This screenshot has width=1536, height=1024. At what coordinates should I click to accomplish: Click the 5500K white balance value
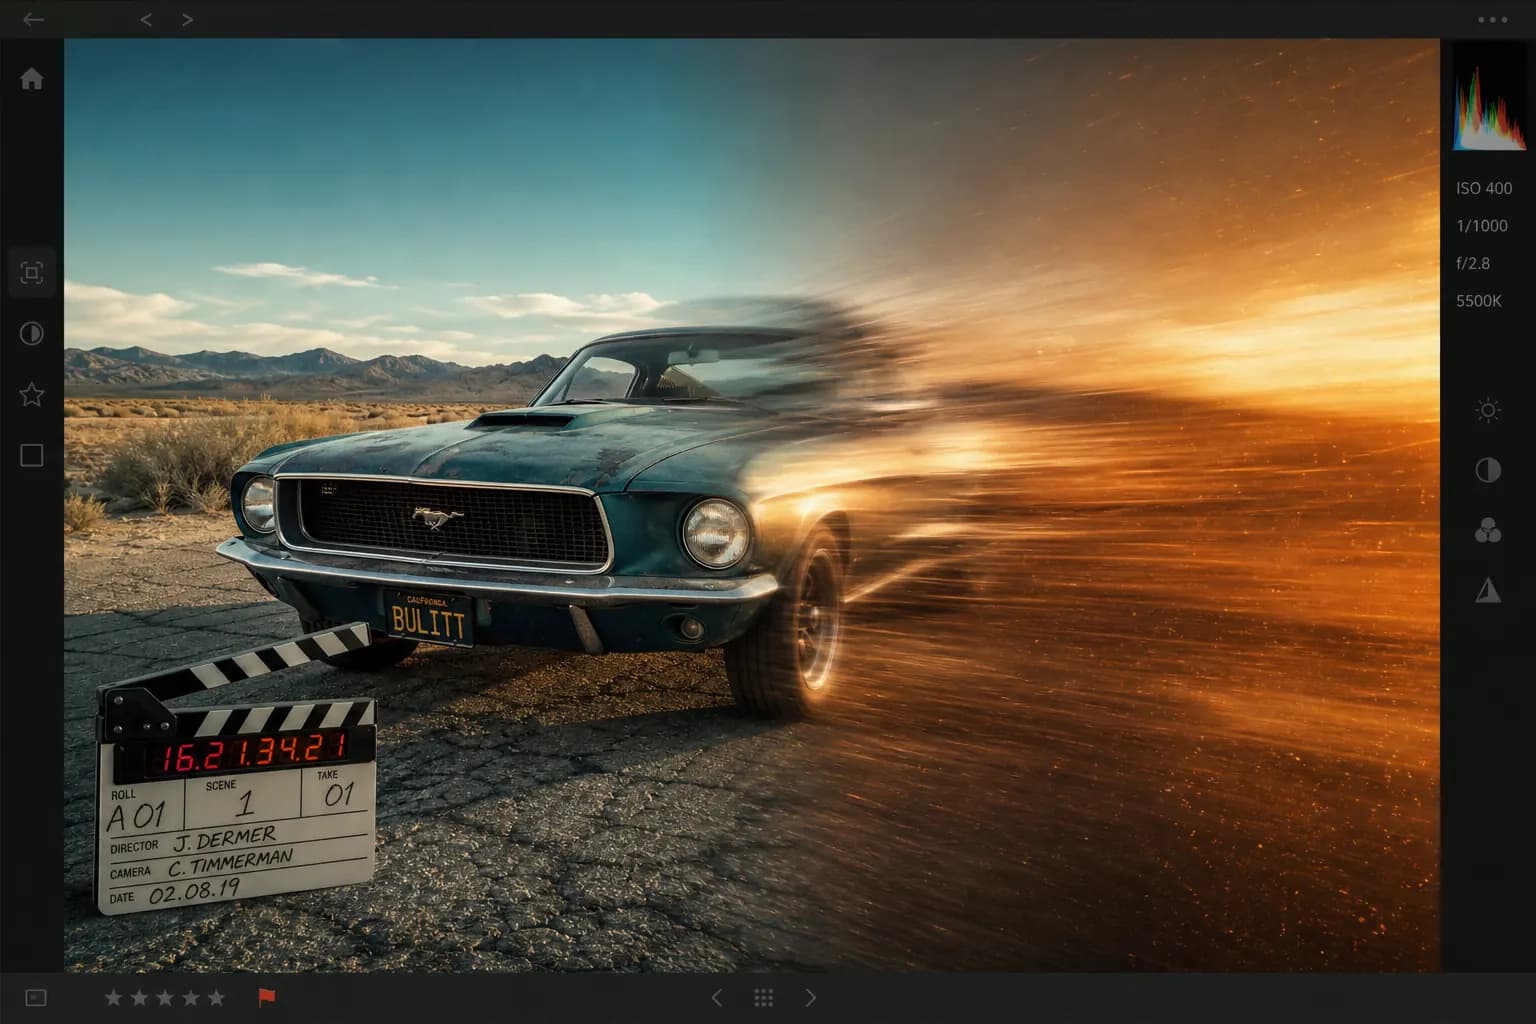(x=1479, y=301)
